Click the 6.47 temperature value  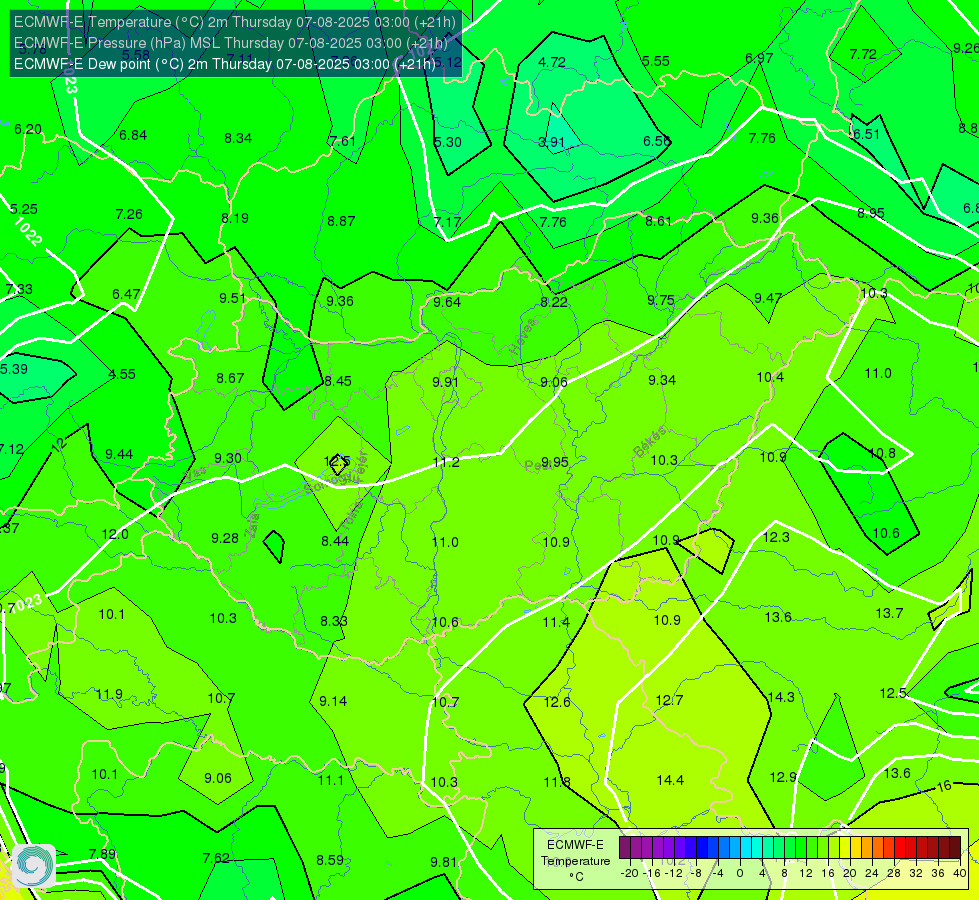[x=126, y=294]
